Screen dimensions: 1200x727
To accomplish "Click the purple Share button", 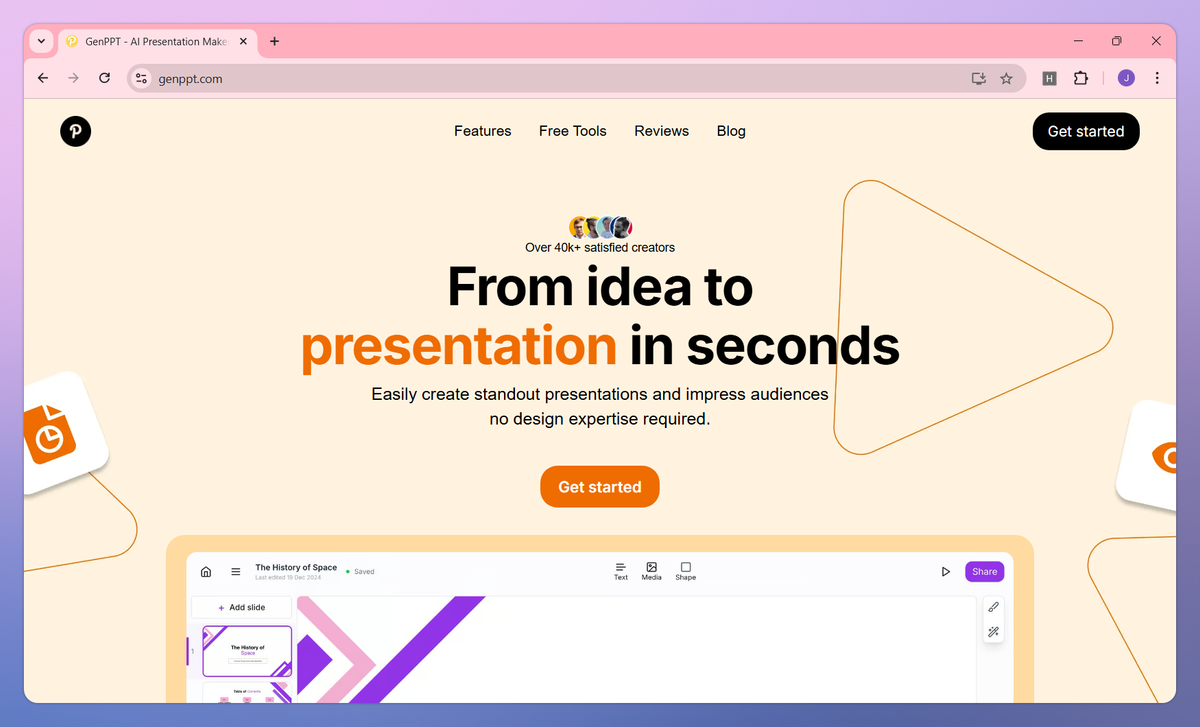I will pos(984,572).
